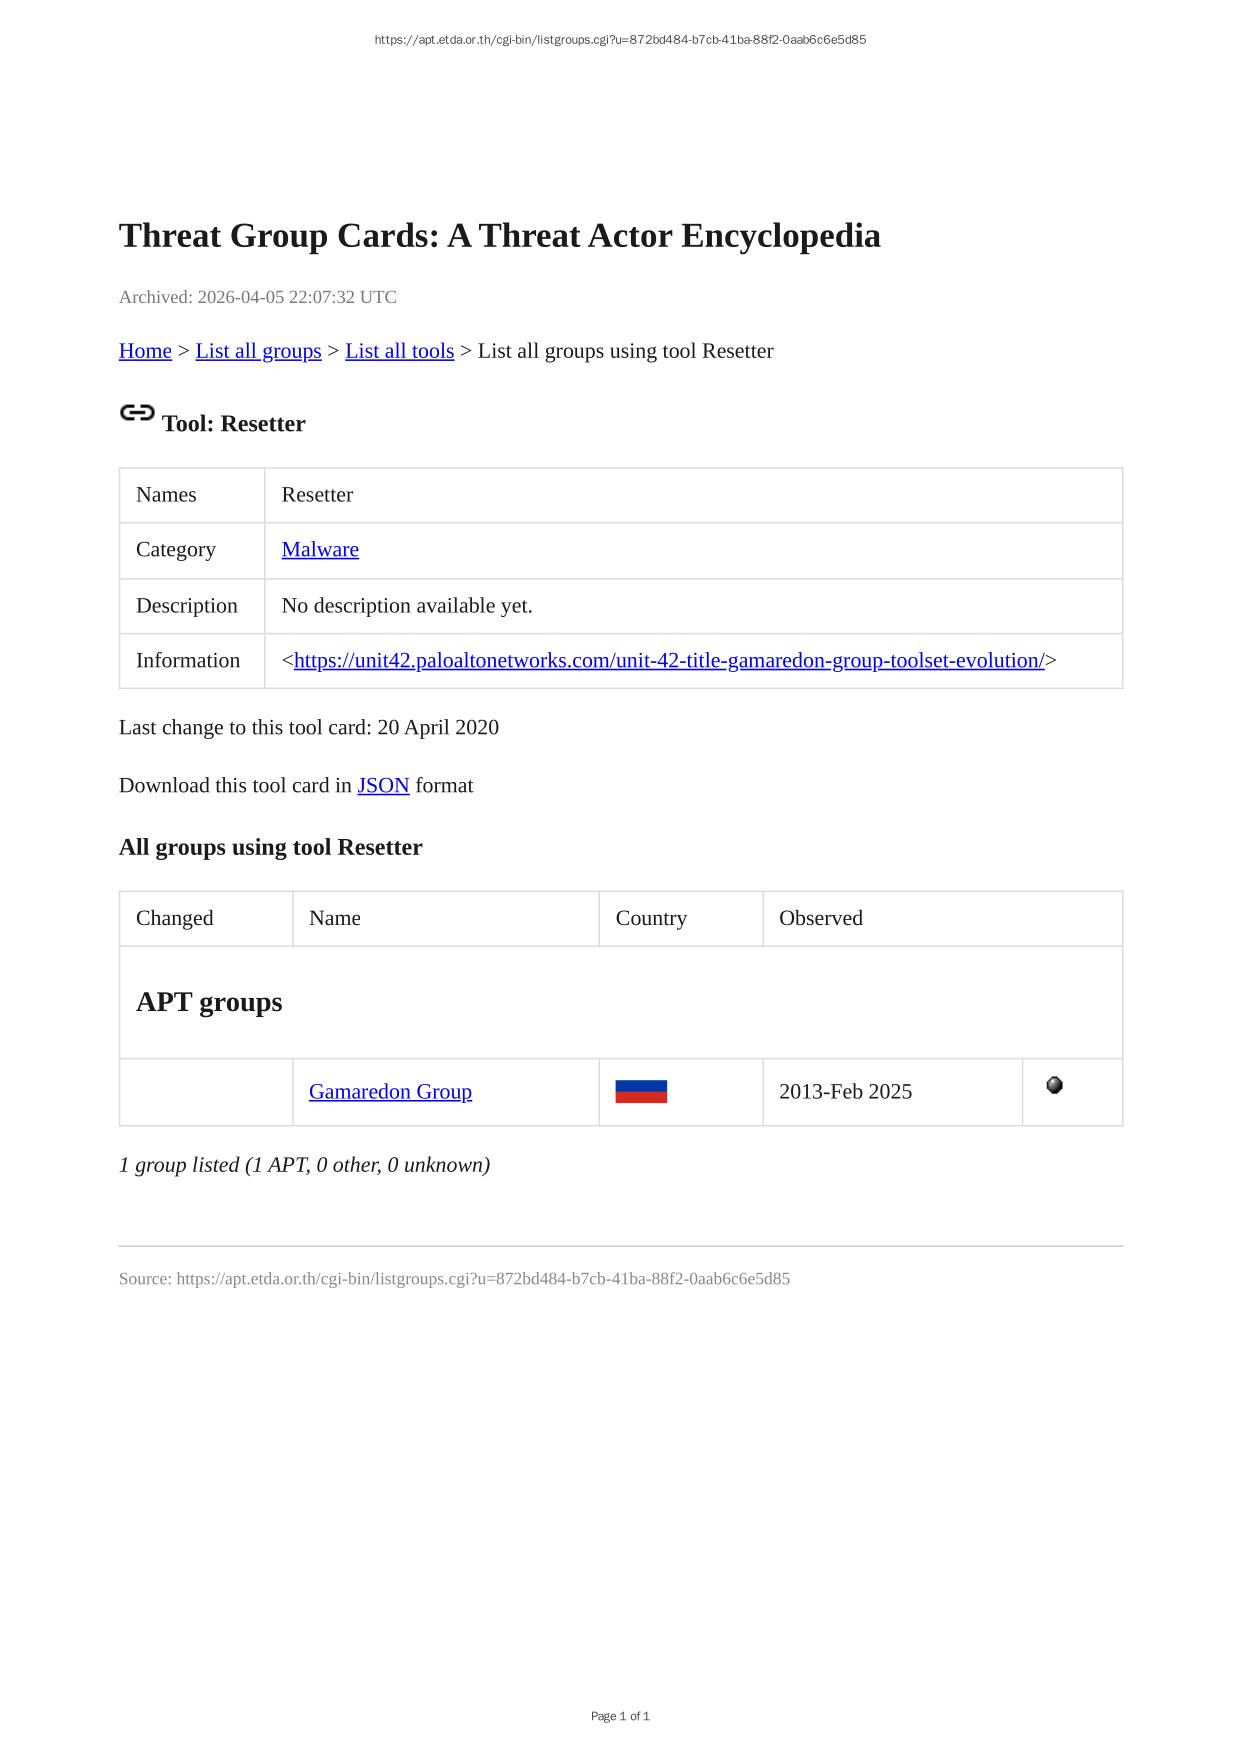Open the Gamaredon Group page

(x=390, y=1092)
